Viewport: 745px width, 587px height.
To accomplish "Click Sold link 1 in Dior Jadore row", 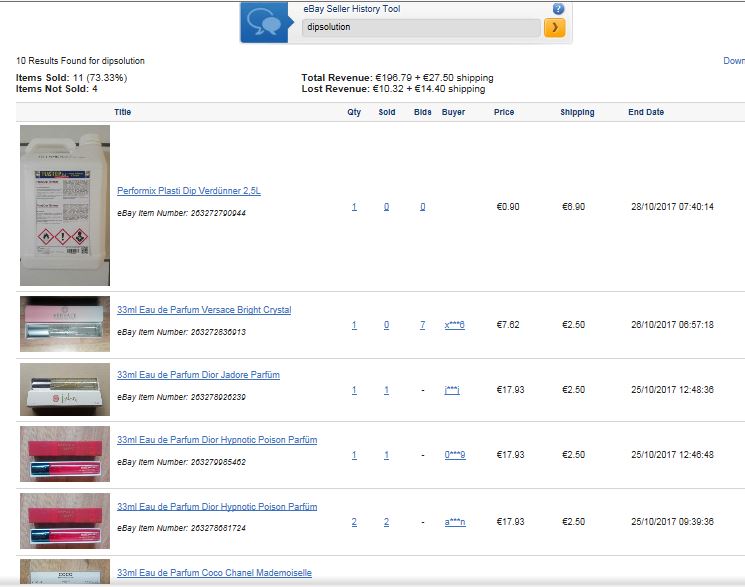I will [386, 390].
